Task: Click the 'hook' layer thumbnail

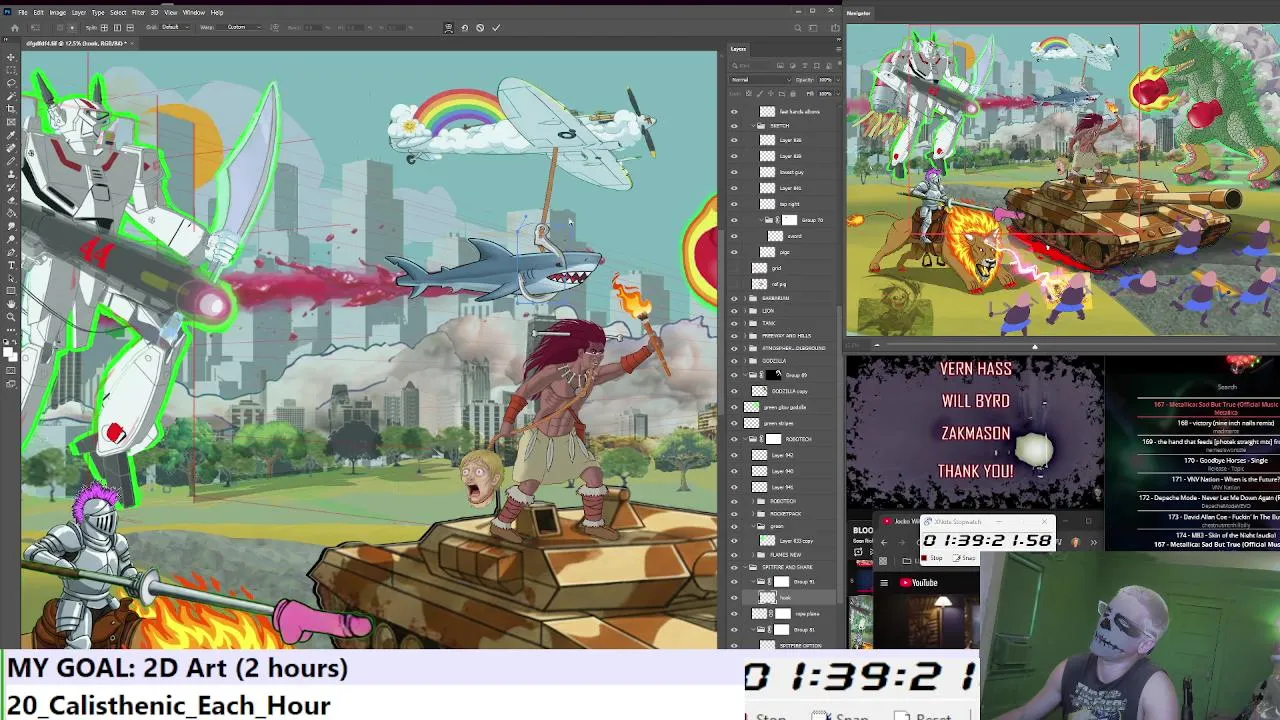Action: [767, 597]
